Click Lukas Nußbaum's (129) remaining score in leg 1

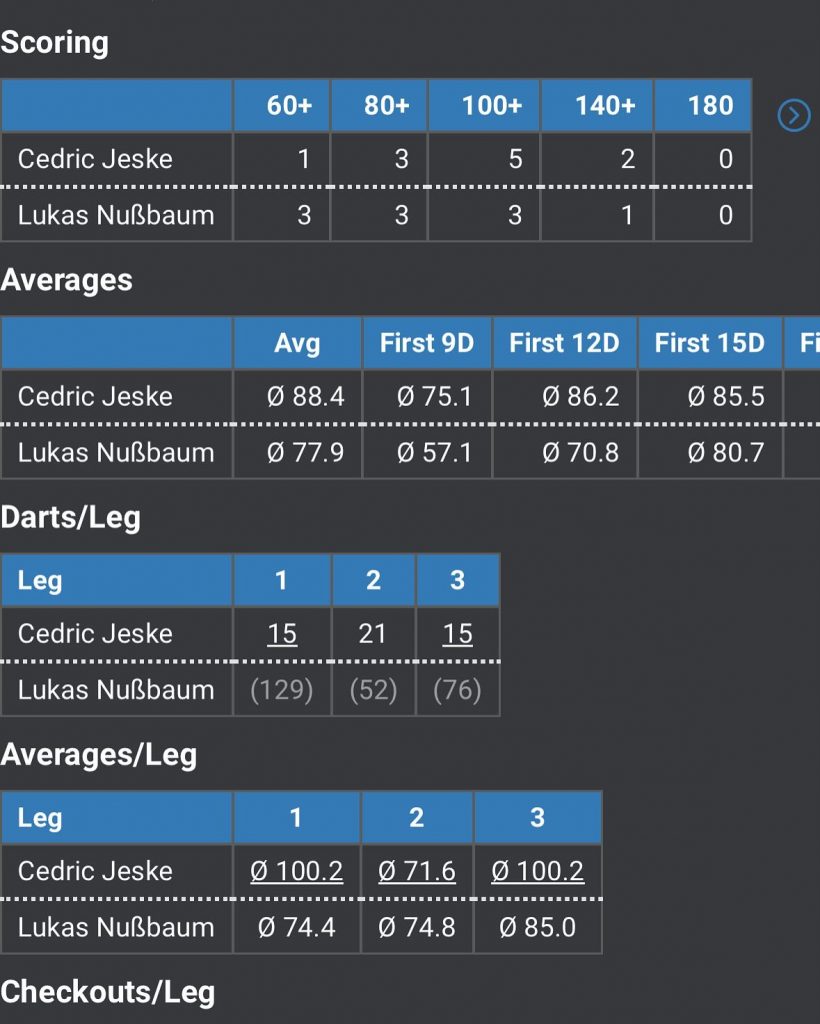[282, 690]
